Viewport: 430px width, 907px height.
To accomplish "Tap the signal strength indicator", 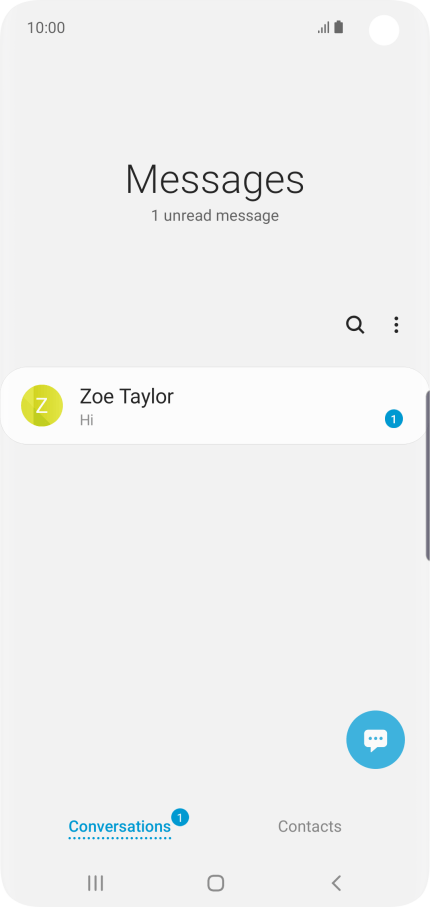I will (324, 27).
